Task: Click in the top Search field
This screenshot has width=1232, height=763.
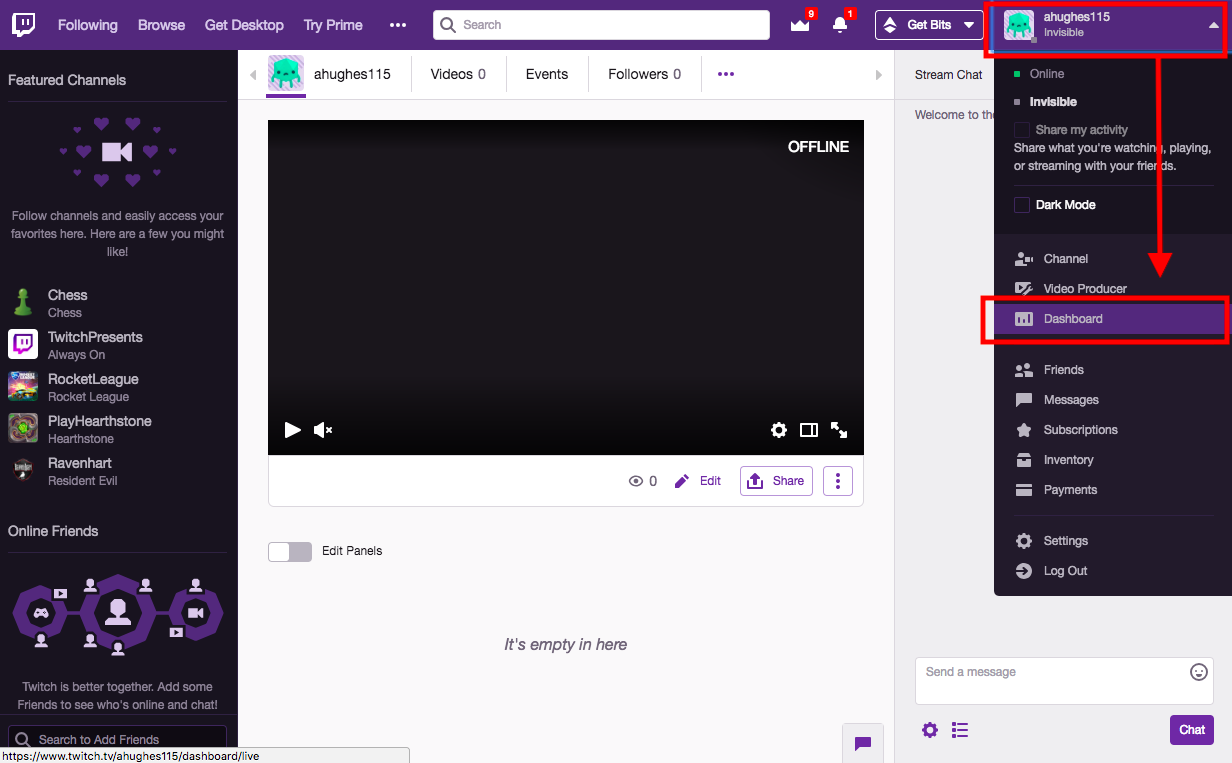Action: click(x=601, y=25)
